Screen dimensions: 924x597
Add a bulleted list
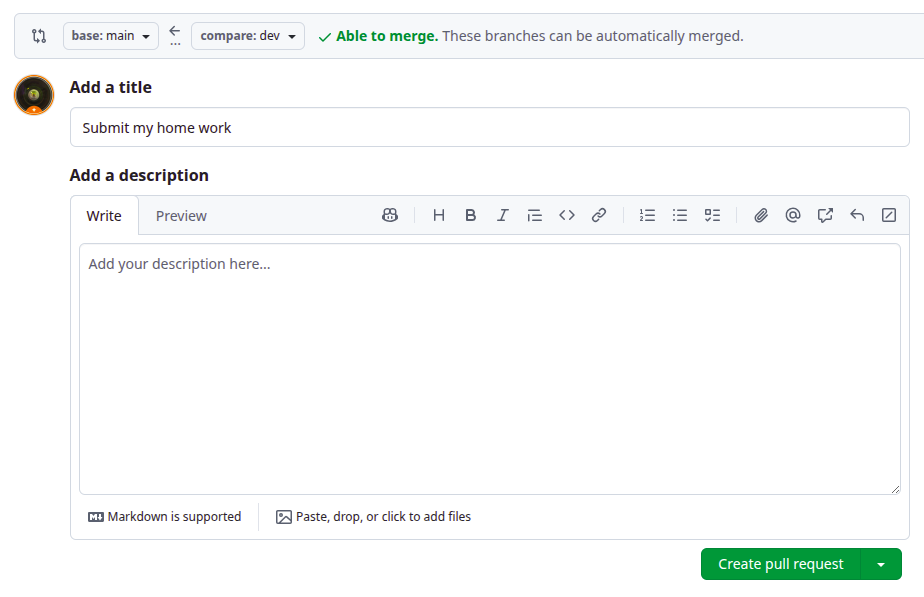[679, 215]
